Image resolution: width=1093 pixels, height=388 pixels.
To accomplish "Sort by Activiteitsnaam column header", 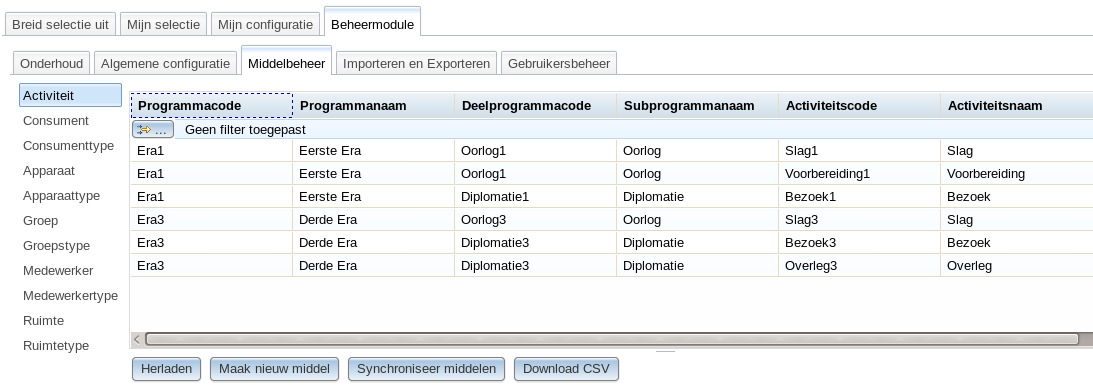I will point(1017,106).
